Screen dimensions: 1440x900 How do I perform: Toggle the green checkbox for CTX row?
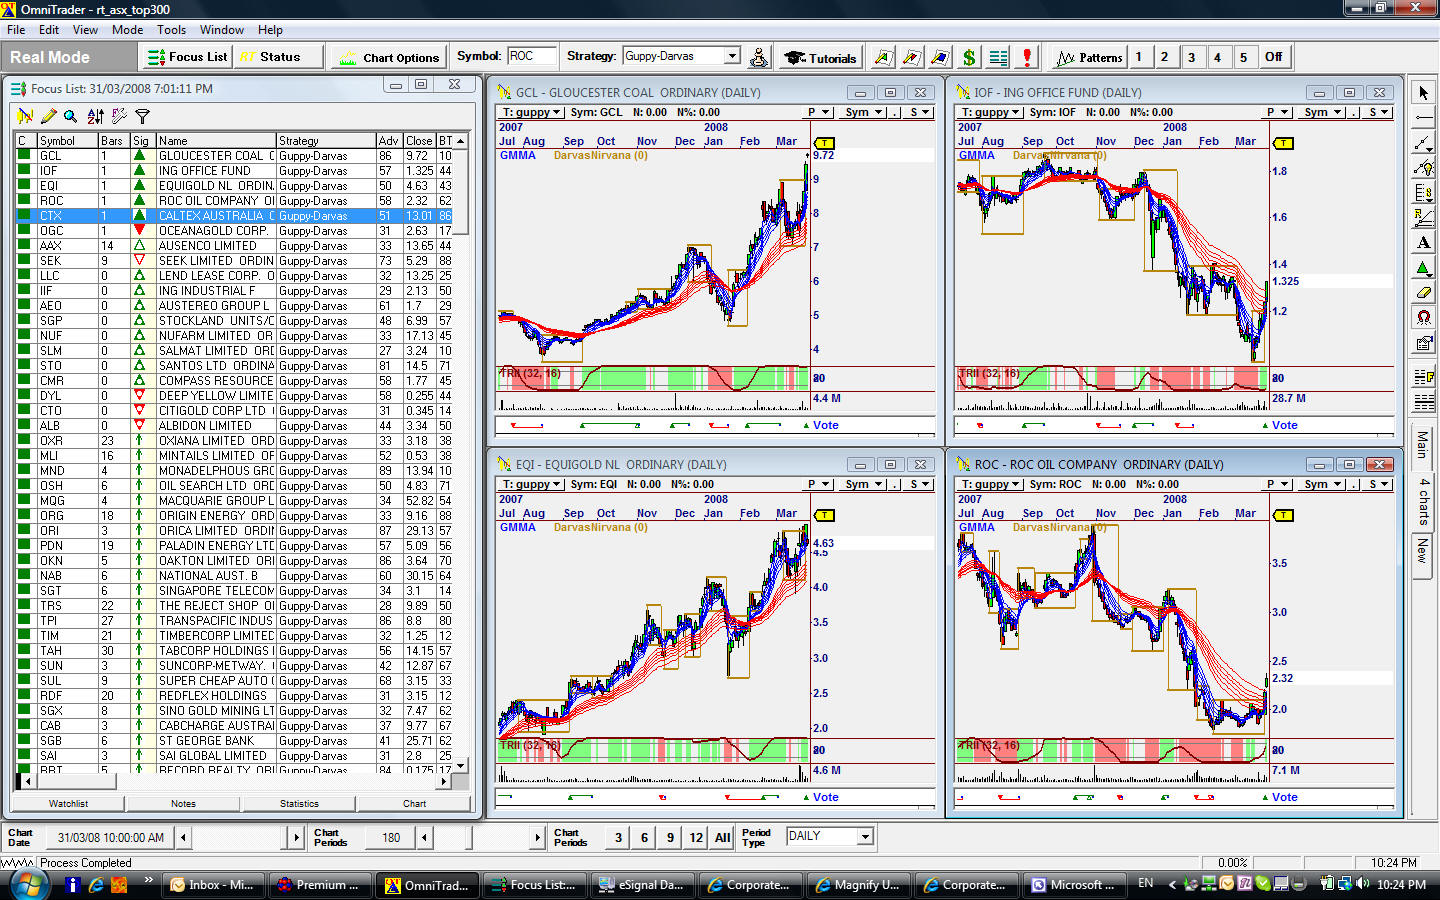pos(23,216)
